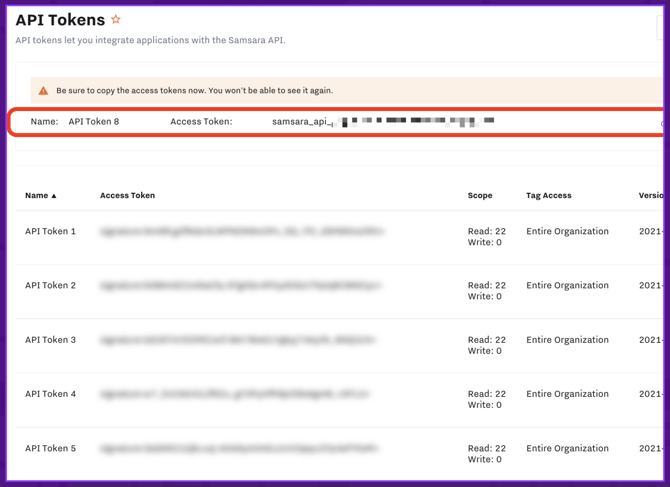Image resolution: width=670 pixels, height=487 pixels.
Task: Click the blurred access token for API Token 1
Action: 241,232
